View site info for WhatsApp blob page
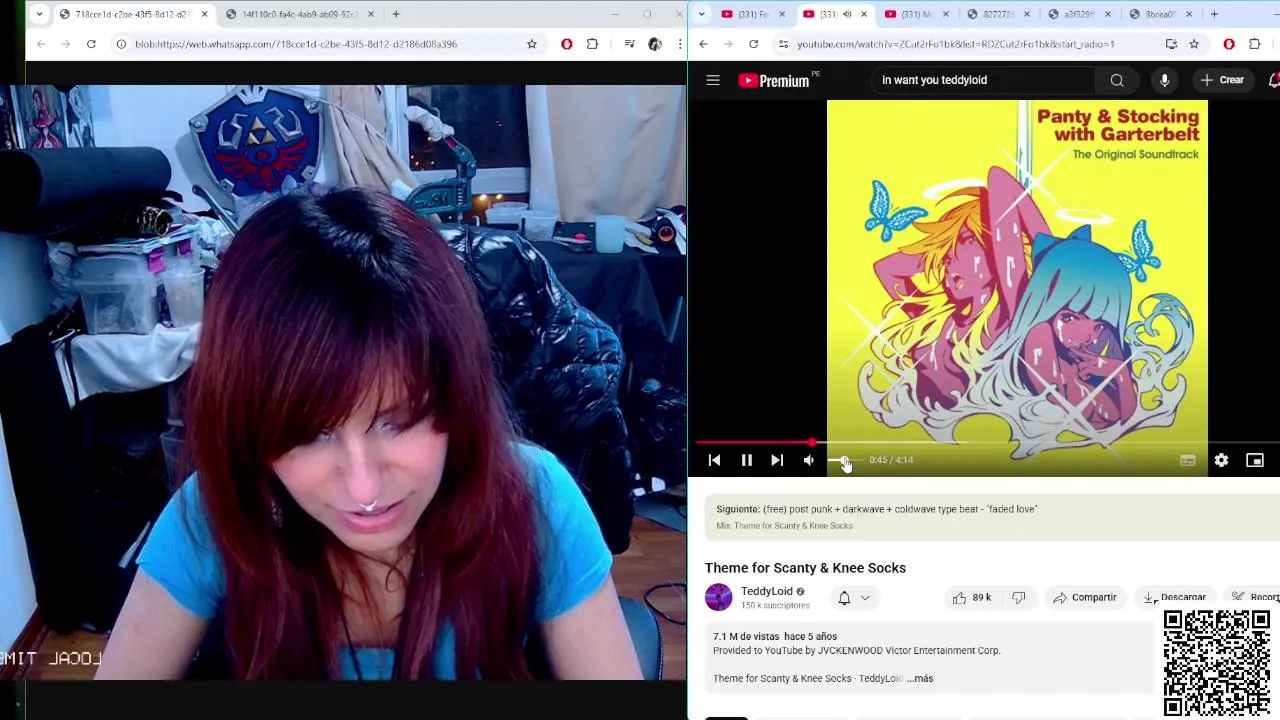This screenshot has width=1280, height=720. tap(121, 44)
